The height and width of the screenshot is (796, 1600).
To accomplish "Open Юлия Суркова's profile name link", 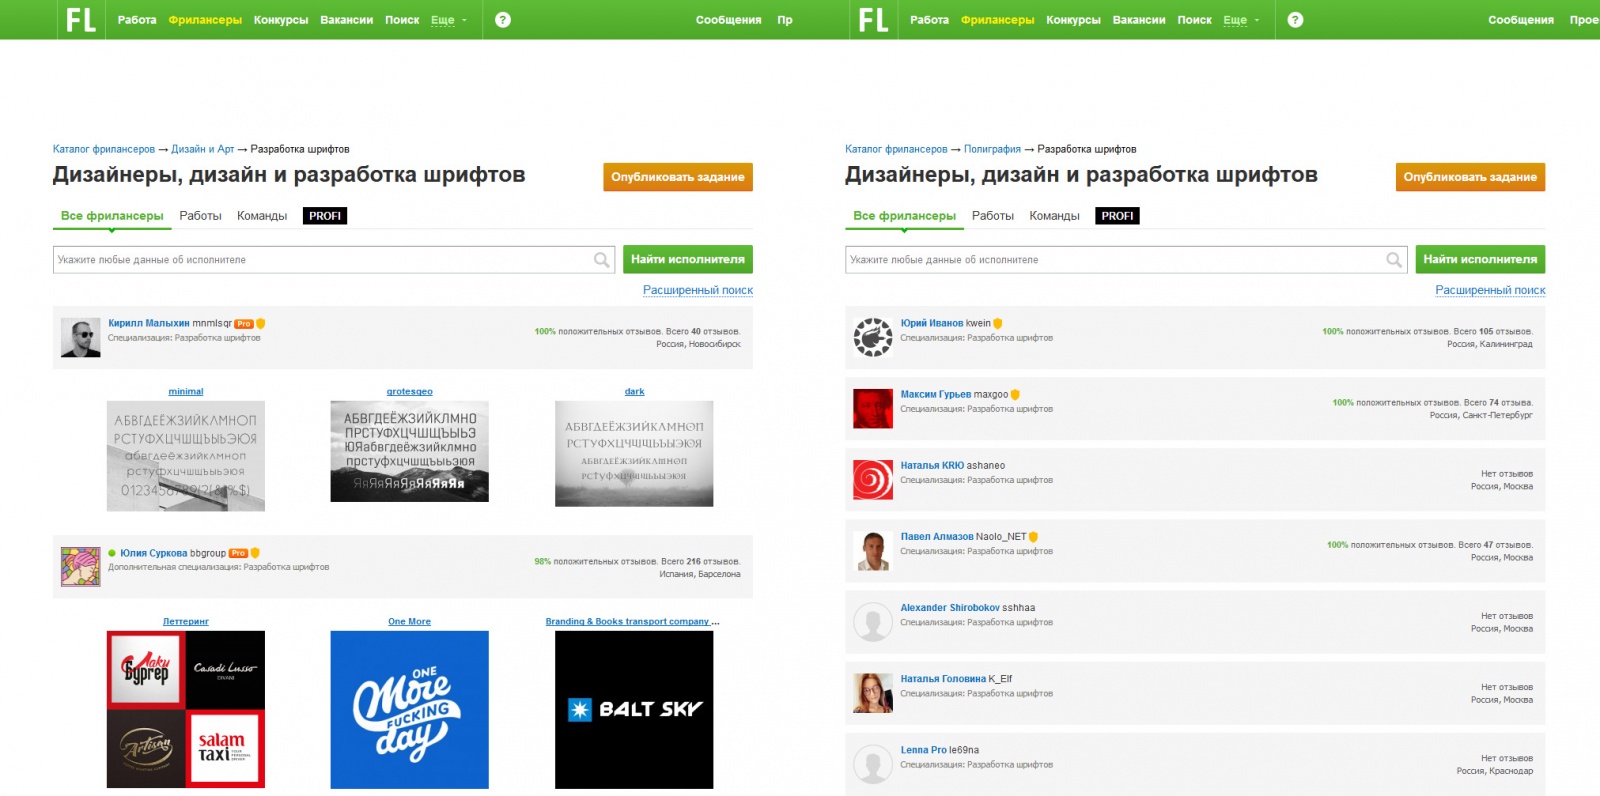I will point(154,553).
